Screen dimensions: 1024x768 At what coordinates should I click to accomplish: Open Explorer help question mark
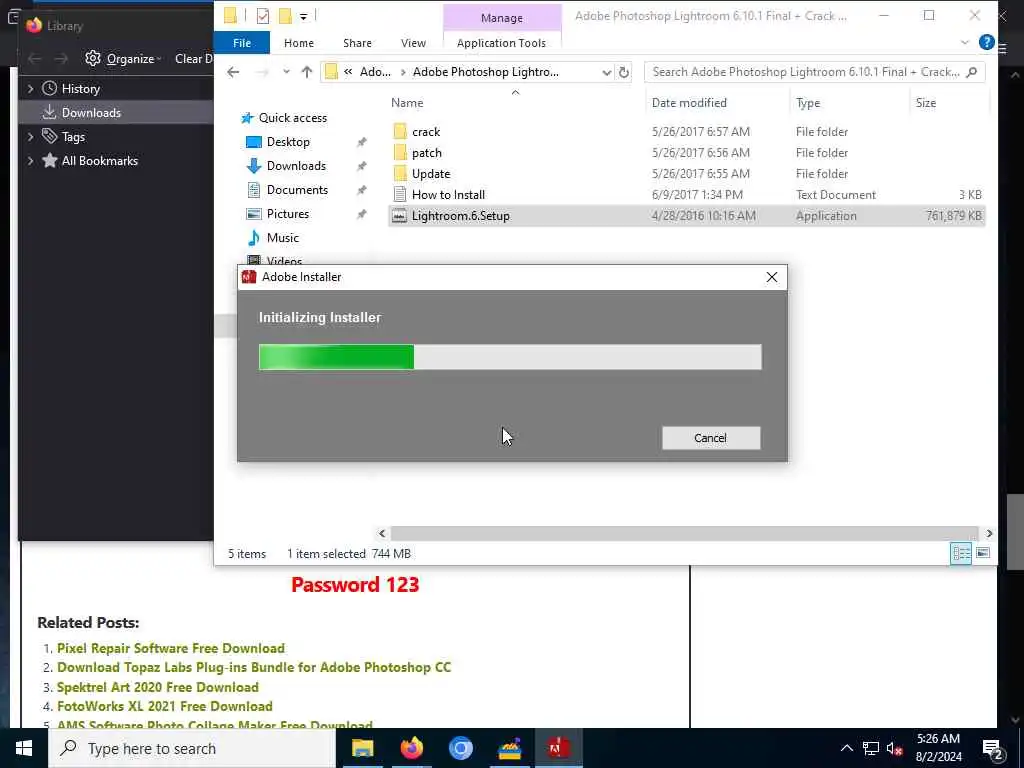(986, 42)
